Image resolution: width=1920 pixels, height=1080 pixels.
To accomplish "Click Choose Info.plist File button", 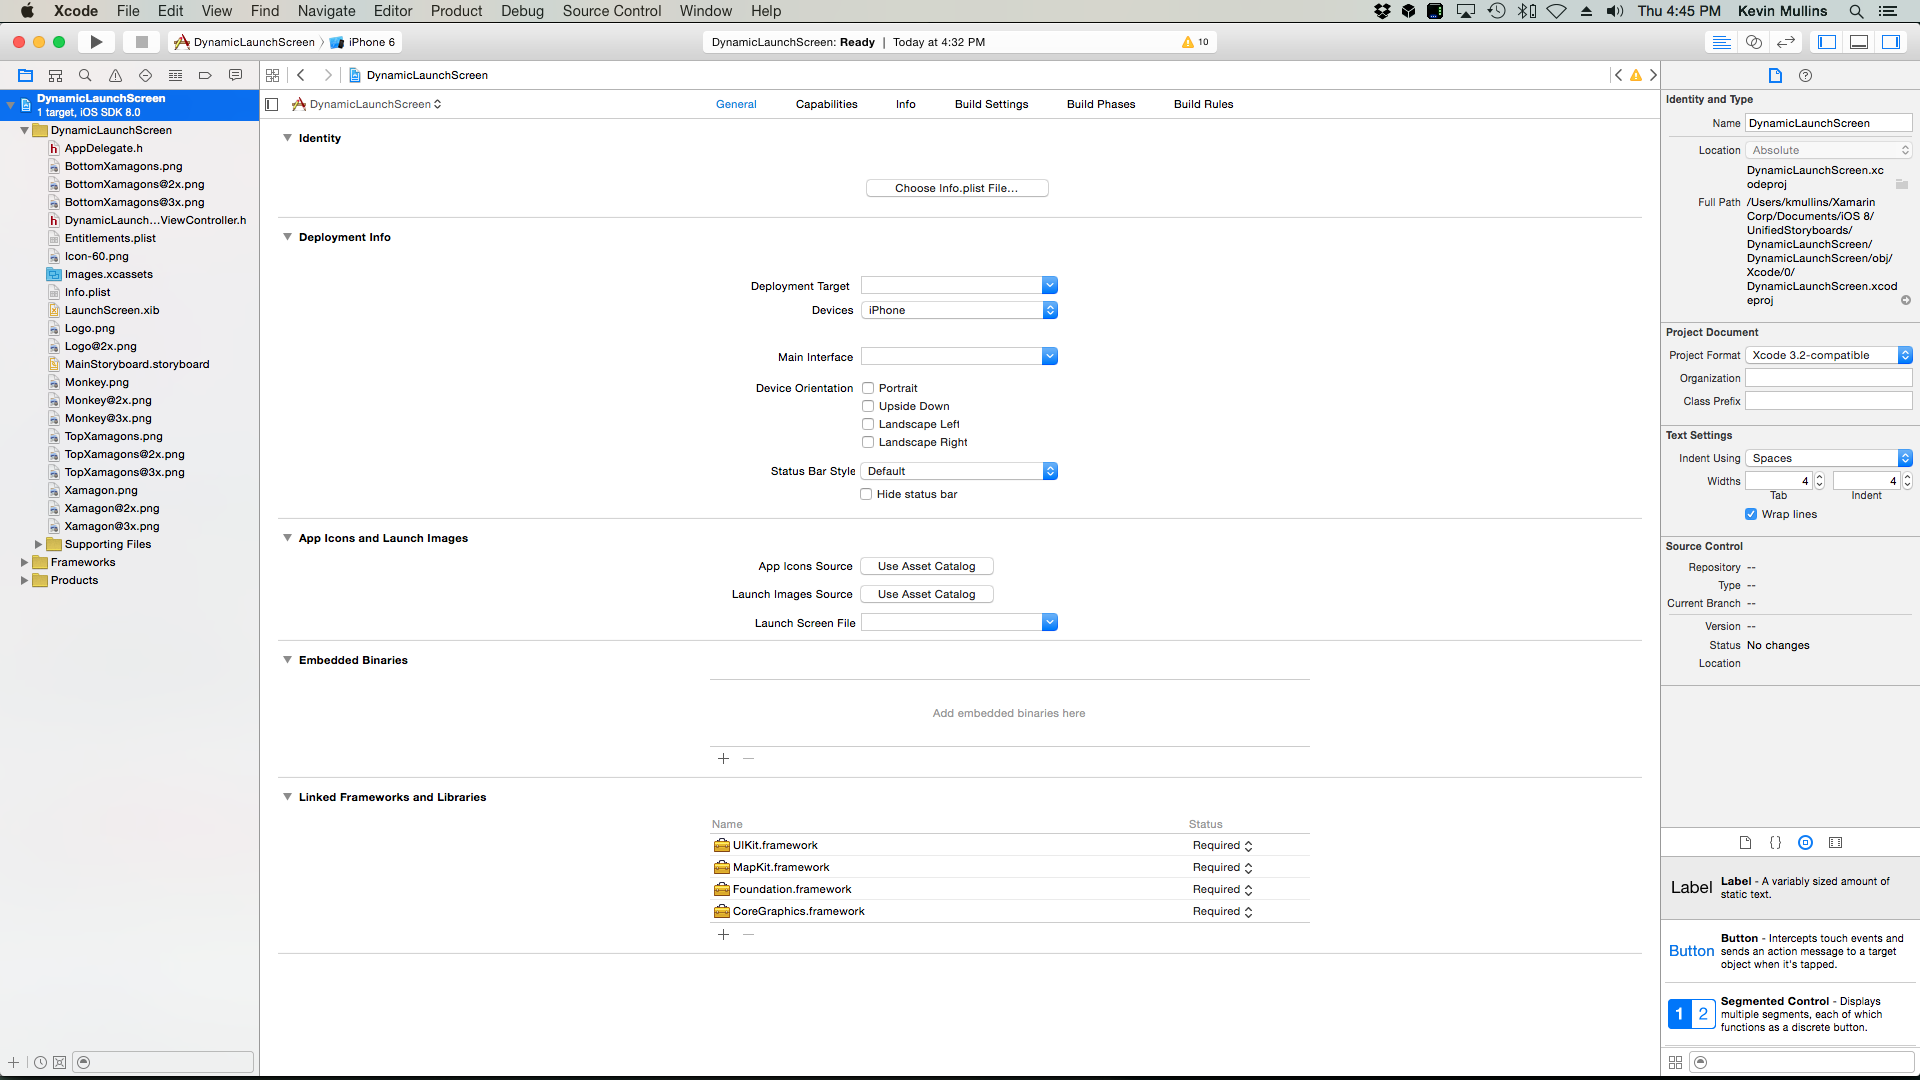I will (957, 188).
